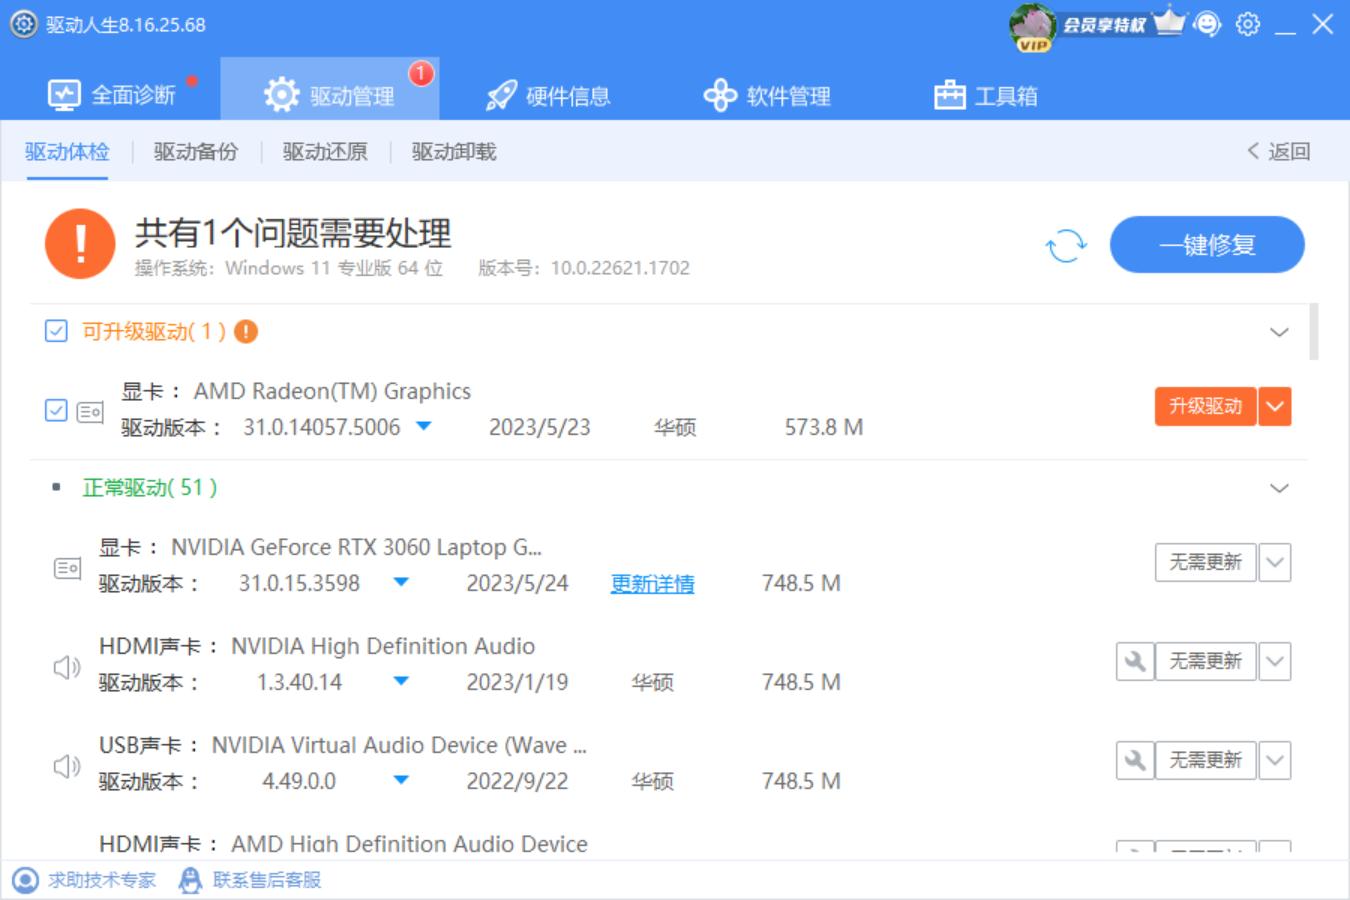Open customer service smiley icon in title bar

[1207, 22]
